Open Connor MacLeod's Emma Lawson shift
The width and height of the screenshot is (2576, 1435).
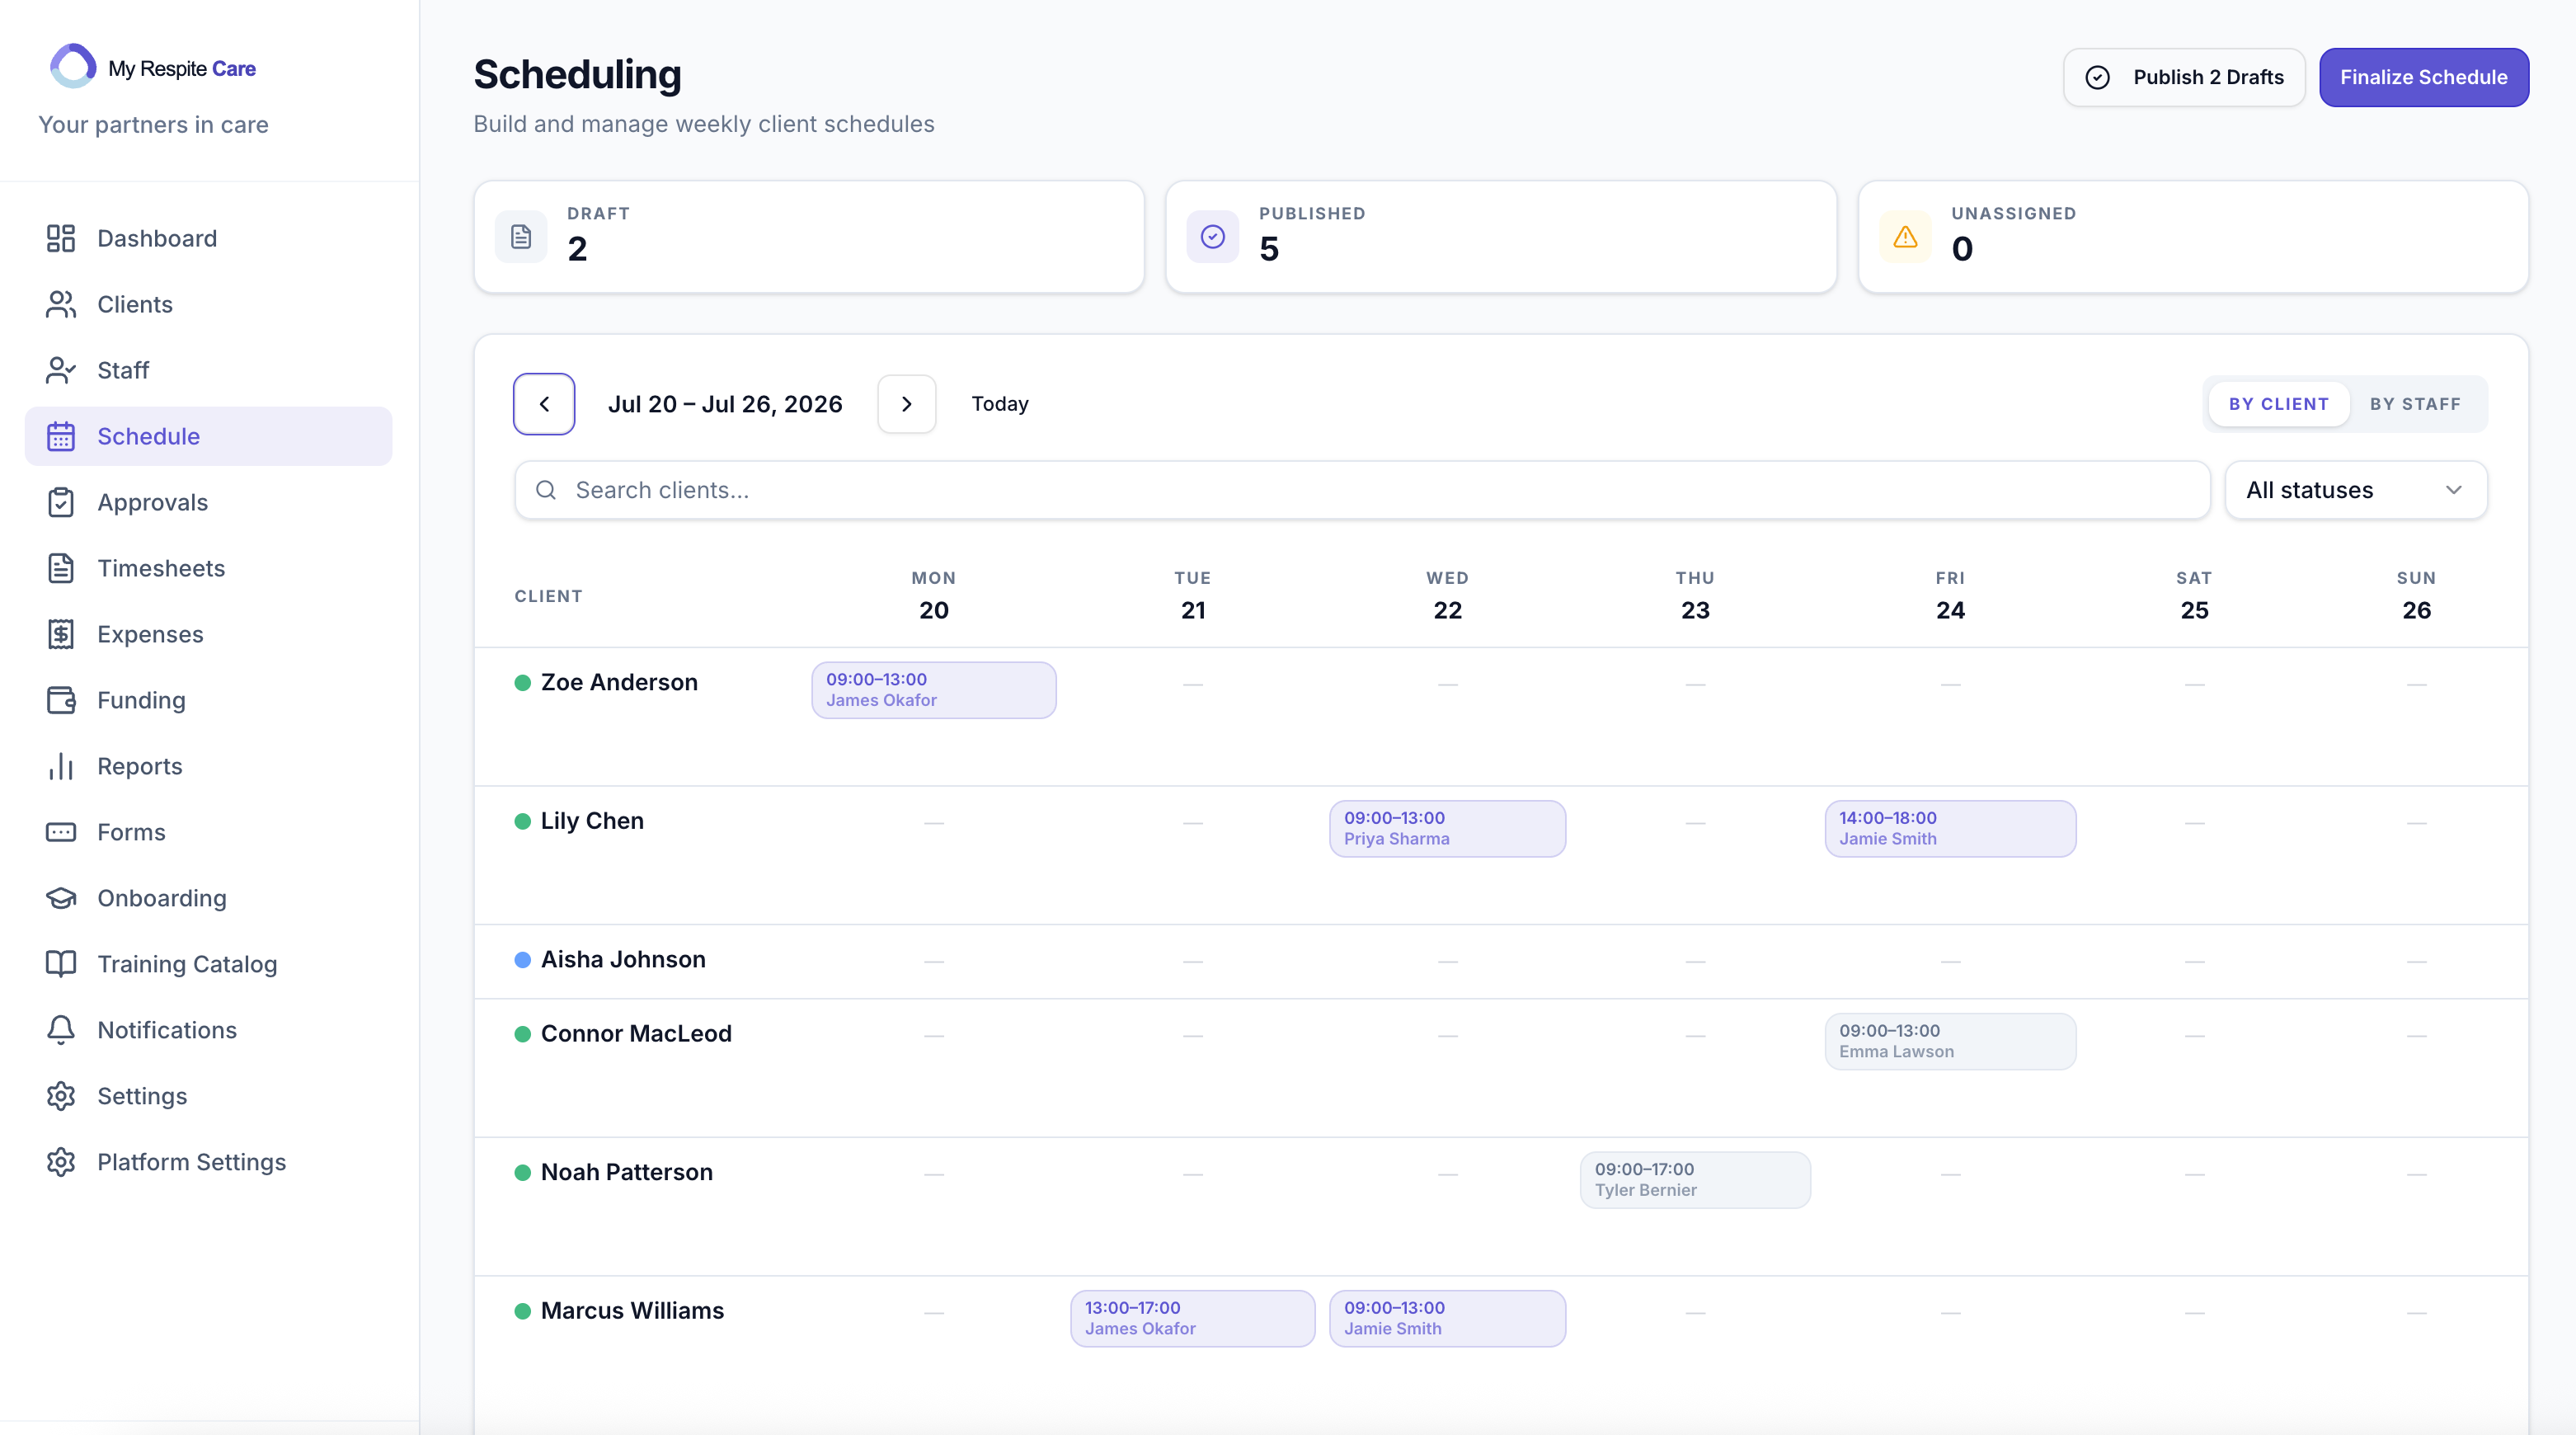[x=1950, y=1042]
